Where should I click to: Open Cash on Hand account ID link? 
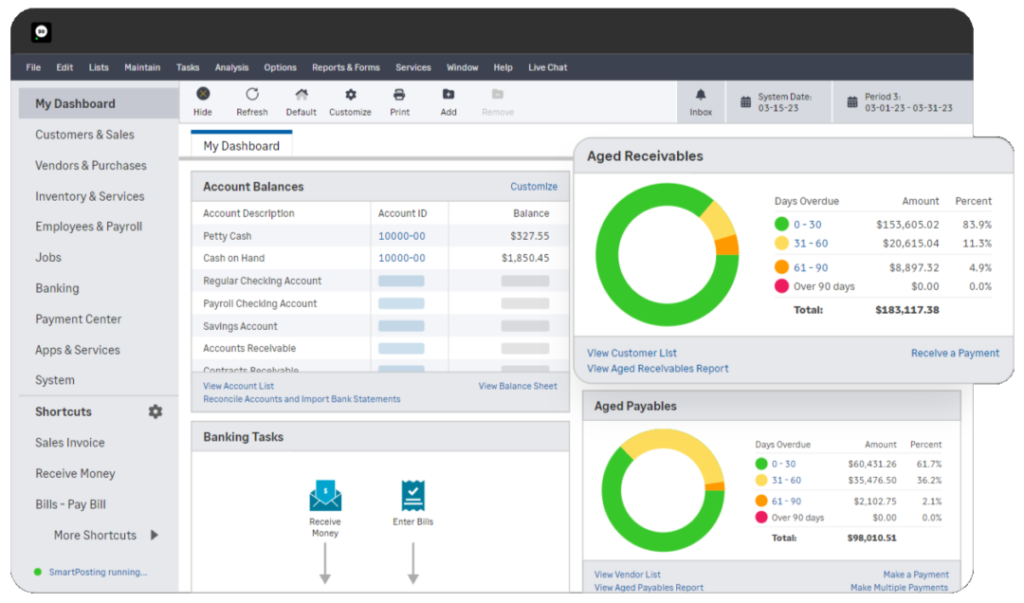(x=402, y=258)
